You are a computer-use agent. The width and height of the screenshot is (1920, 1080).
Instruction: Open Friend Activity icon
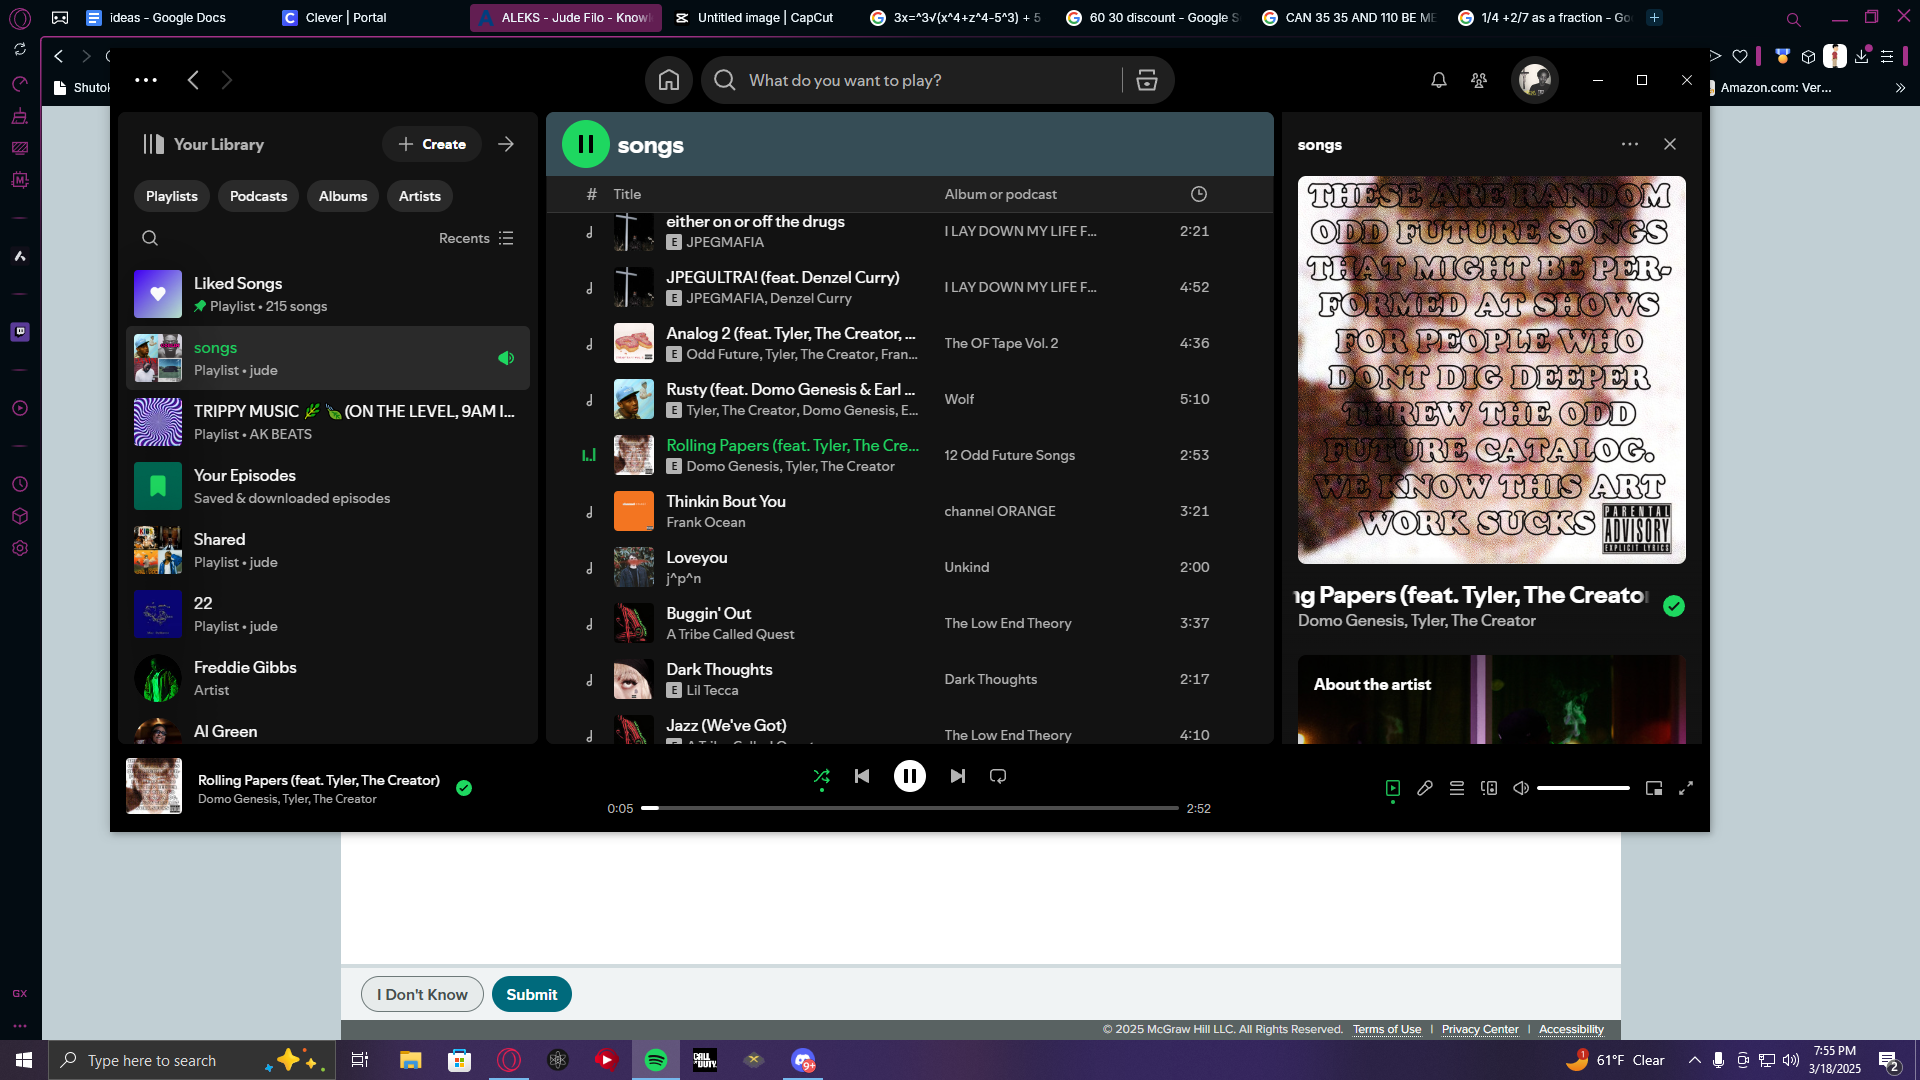click(1479, 80)
